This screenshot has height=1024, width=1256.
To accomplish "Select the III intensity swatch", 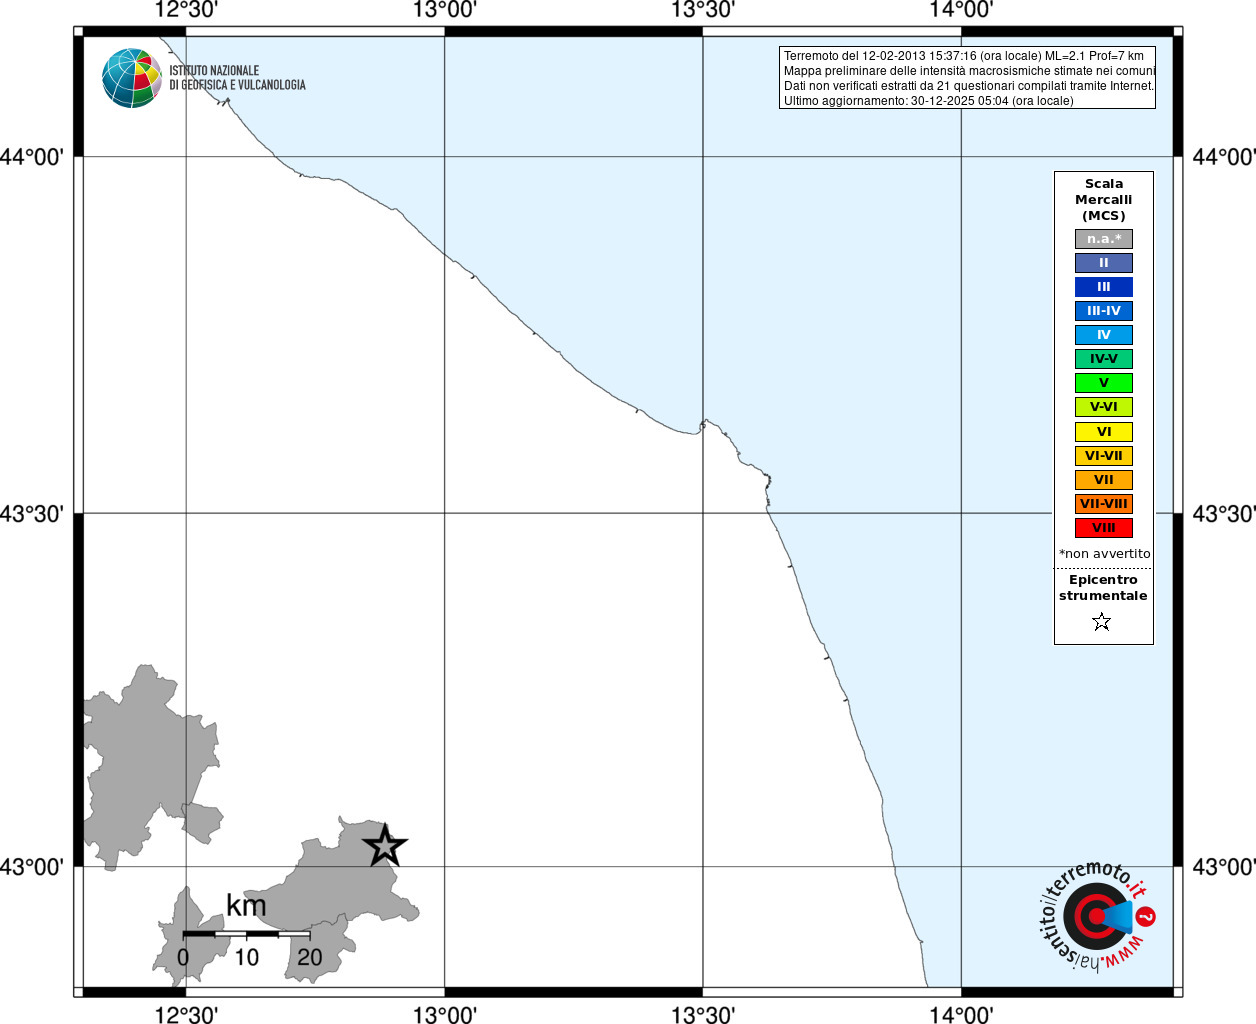I will tap(1104, 287).
